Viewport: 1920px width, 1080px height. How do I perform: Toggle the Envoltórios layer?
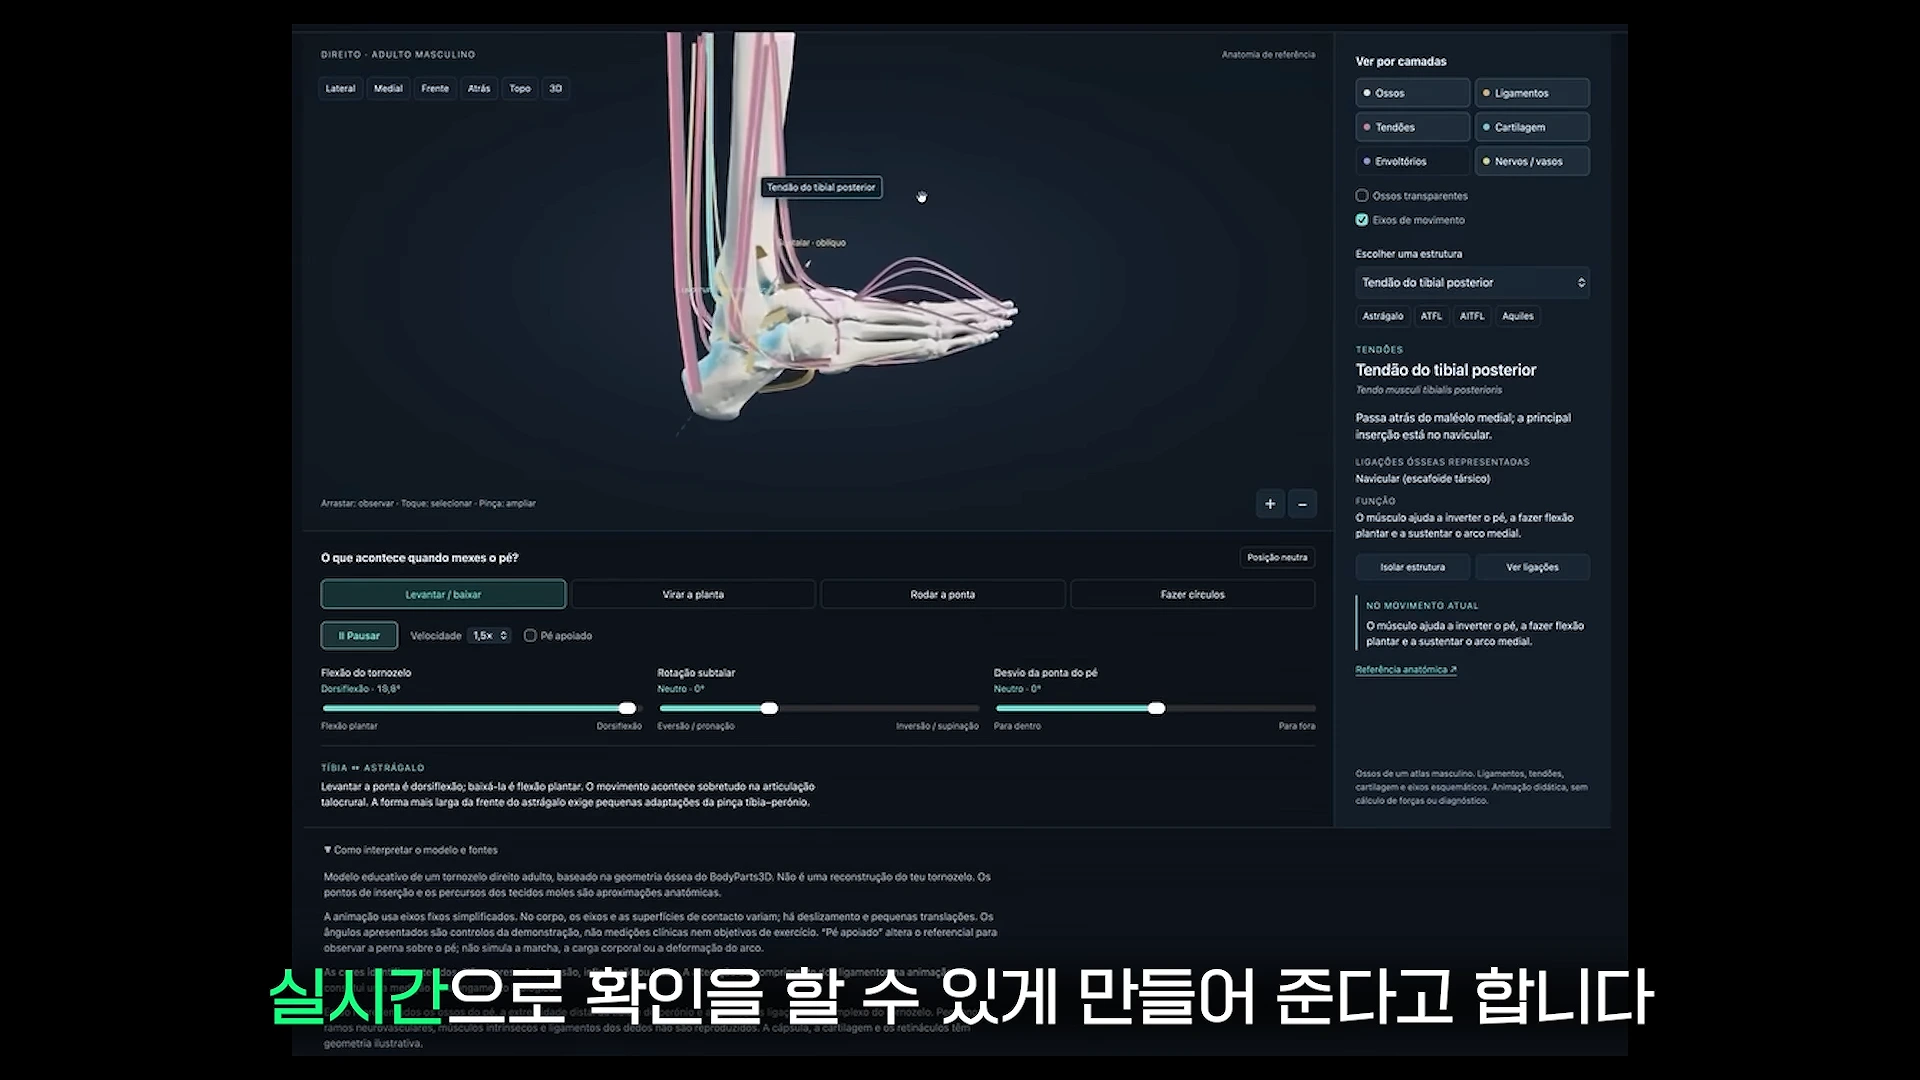(x=1412, y=161)
